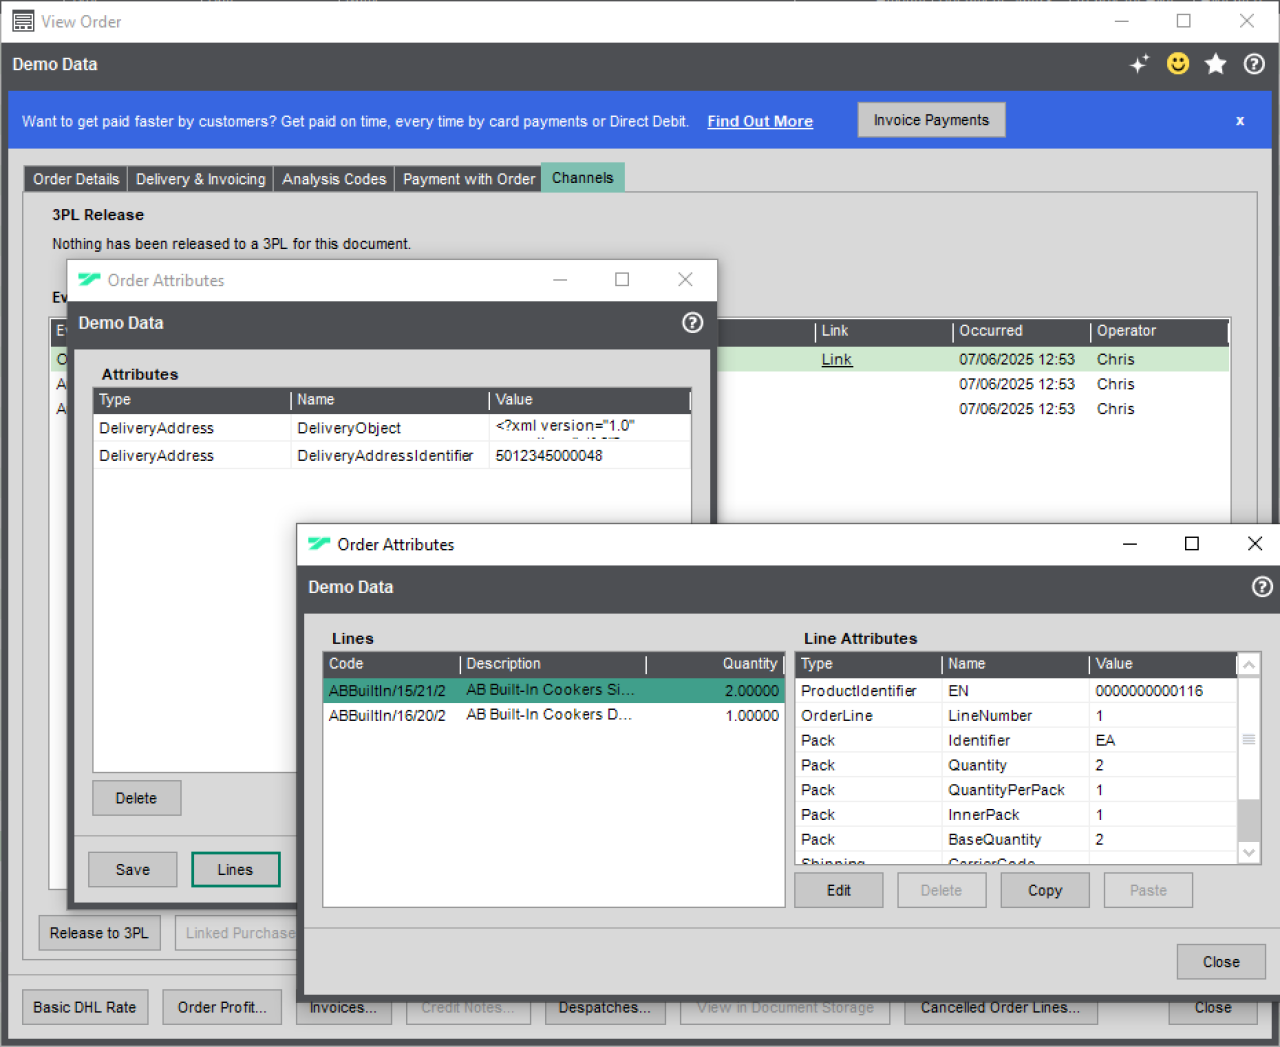Click the Quantity column header in Lines
This screenshot has width=1280, height=1047.
[715, 664]
